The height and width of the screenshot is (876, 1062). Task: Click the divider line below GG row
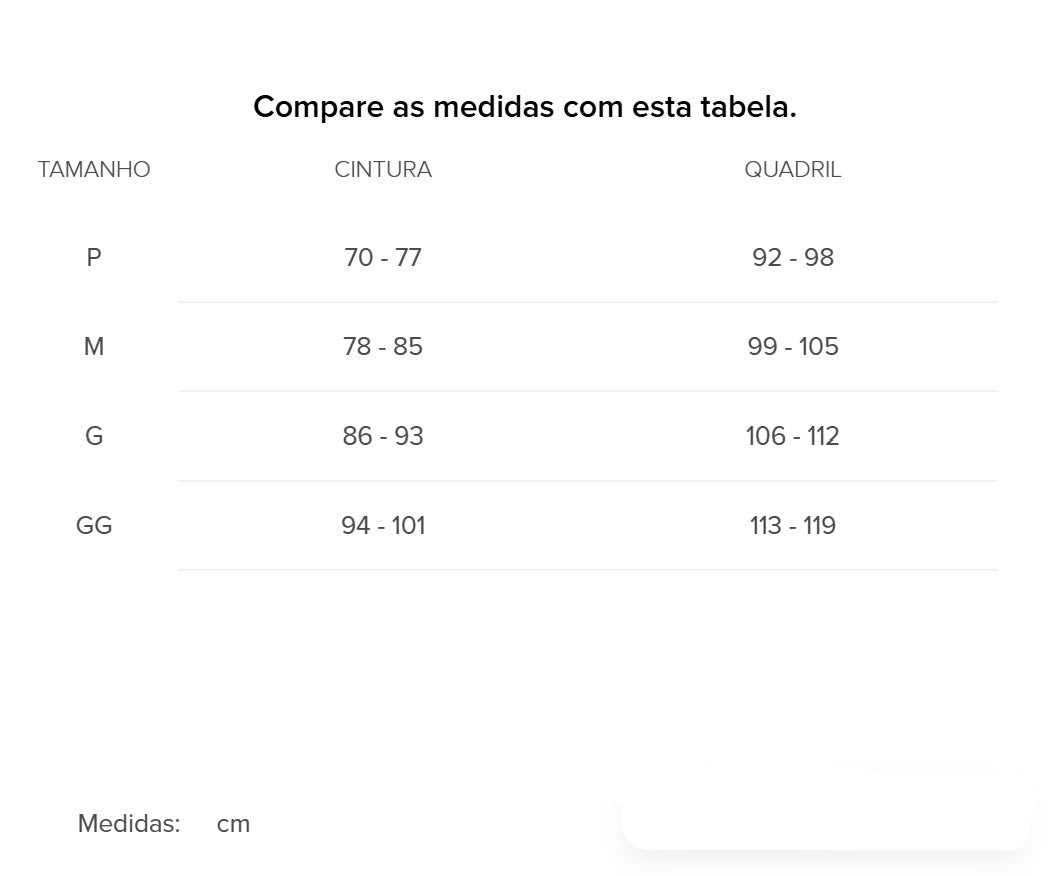point(588,570)
